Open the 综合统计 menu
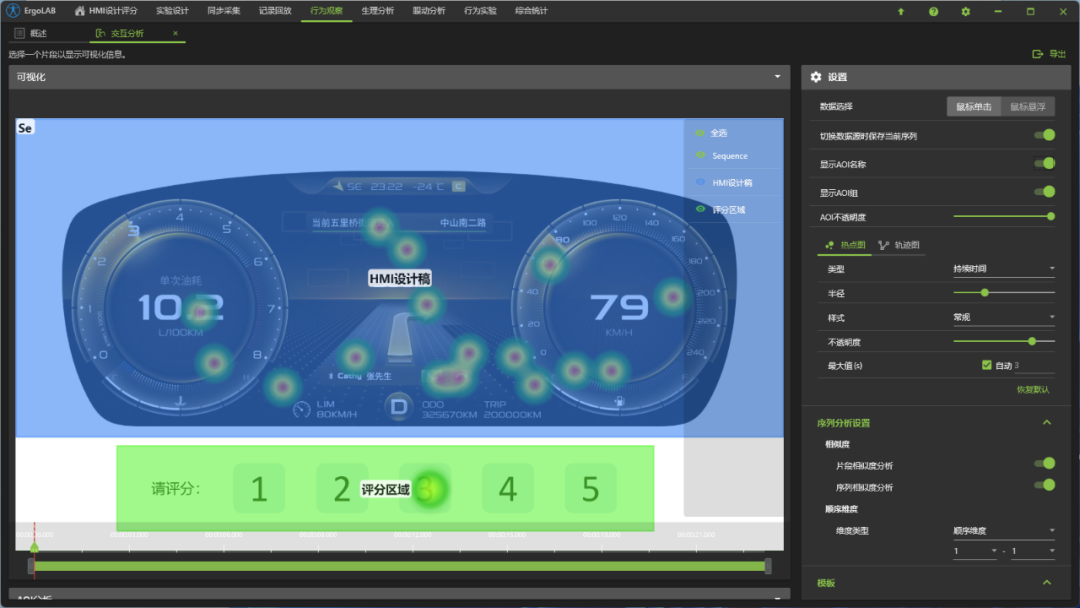This screenshot has height=608, width=1080. 531,11
